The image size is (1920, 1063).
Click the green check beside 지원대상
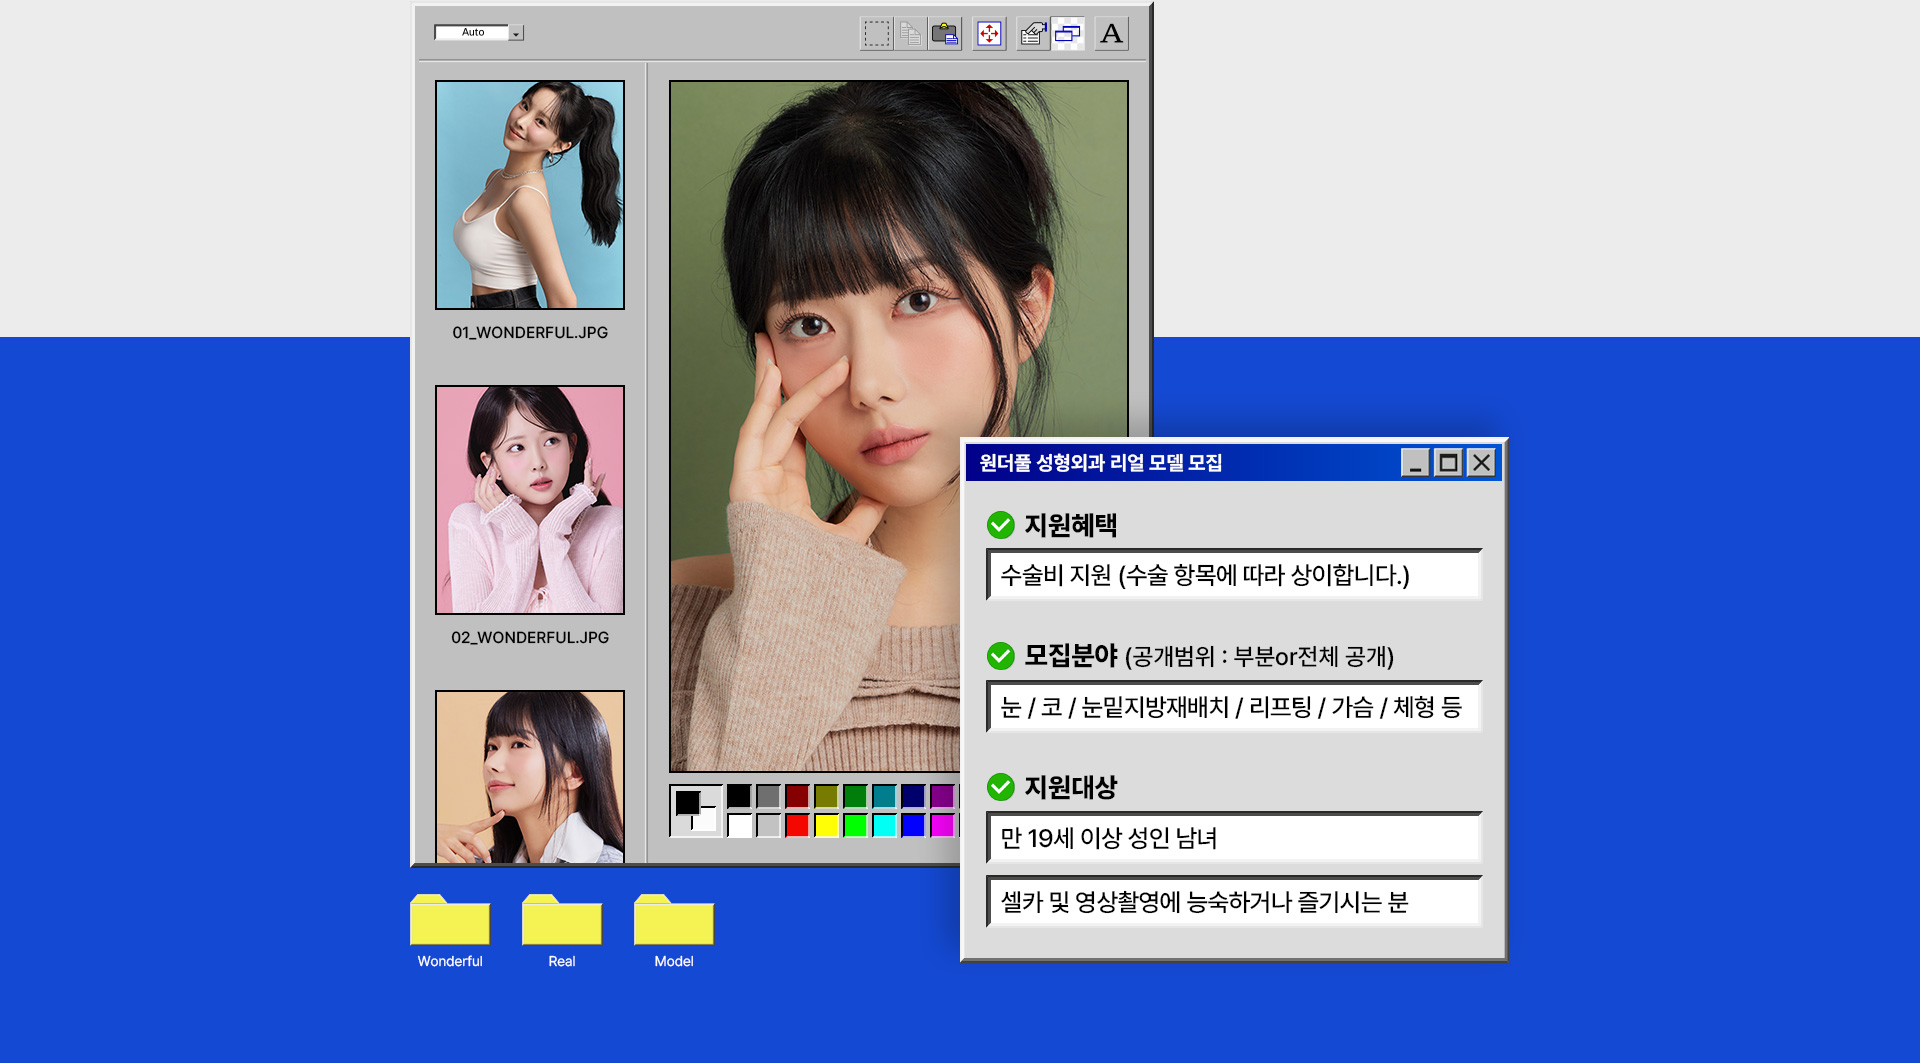tap(1000, 787)
